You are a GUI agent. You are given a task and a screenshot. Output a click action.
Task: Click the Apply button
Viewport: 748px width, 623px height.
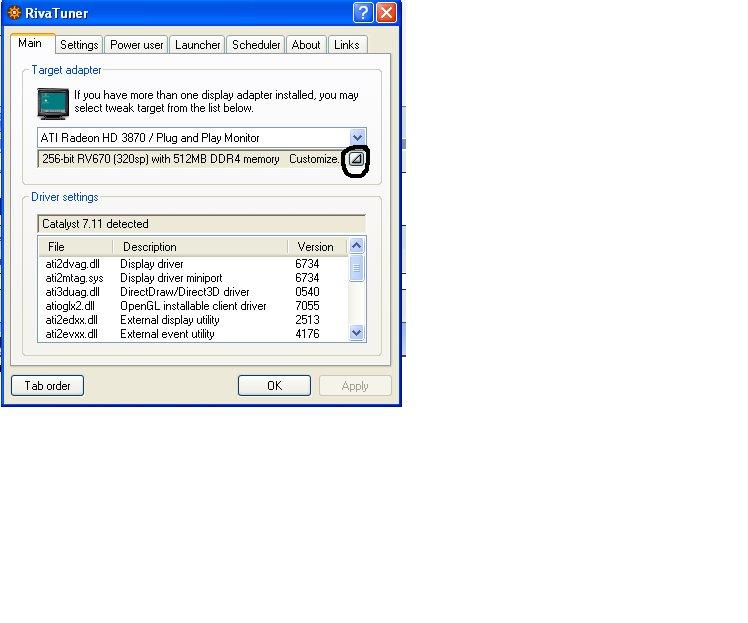[355, 385]
